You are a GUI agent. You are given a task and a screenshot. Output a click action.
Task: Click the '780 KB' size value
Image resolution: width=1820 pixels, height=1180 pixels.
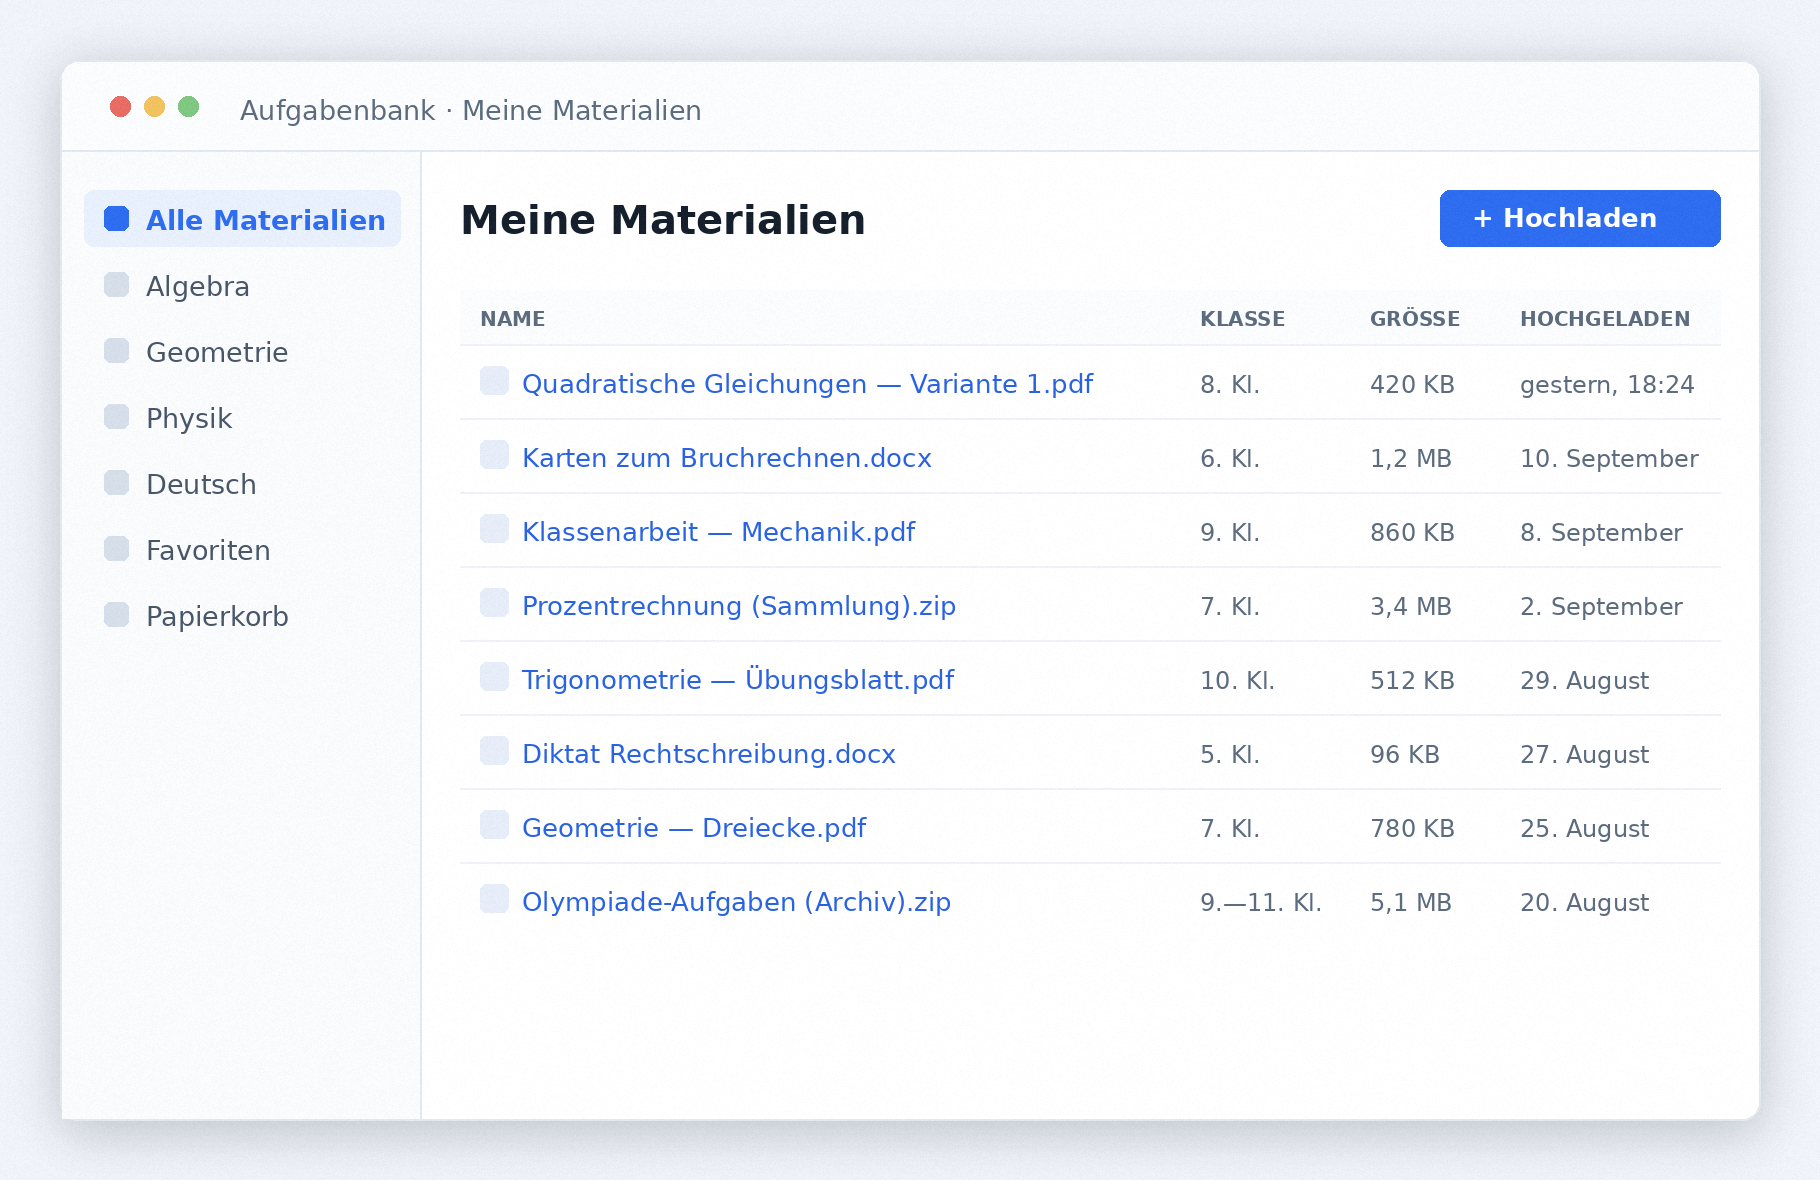pos(1412,829)
